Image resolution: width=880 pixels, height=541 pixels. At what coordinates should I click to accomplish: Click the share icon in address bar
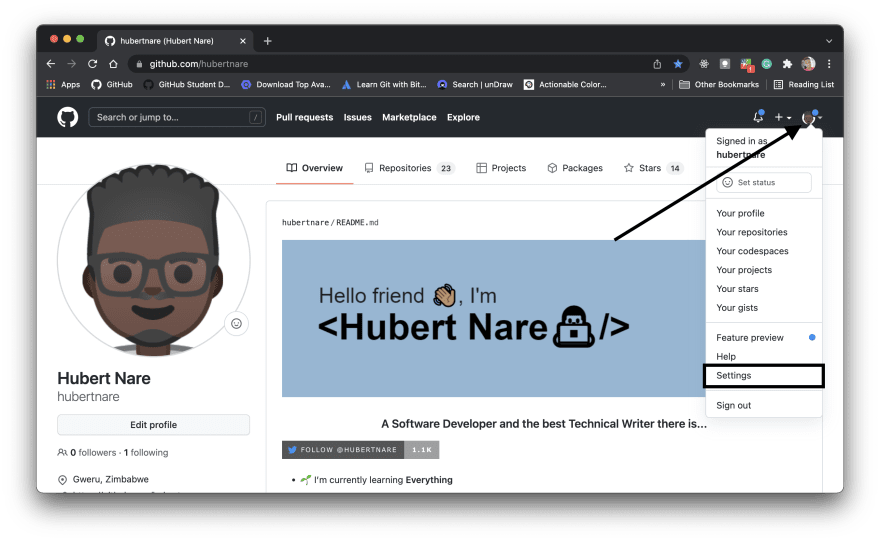[657, 64]
